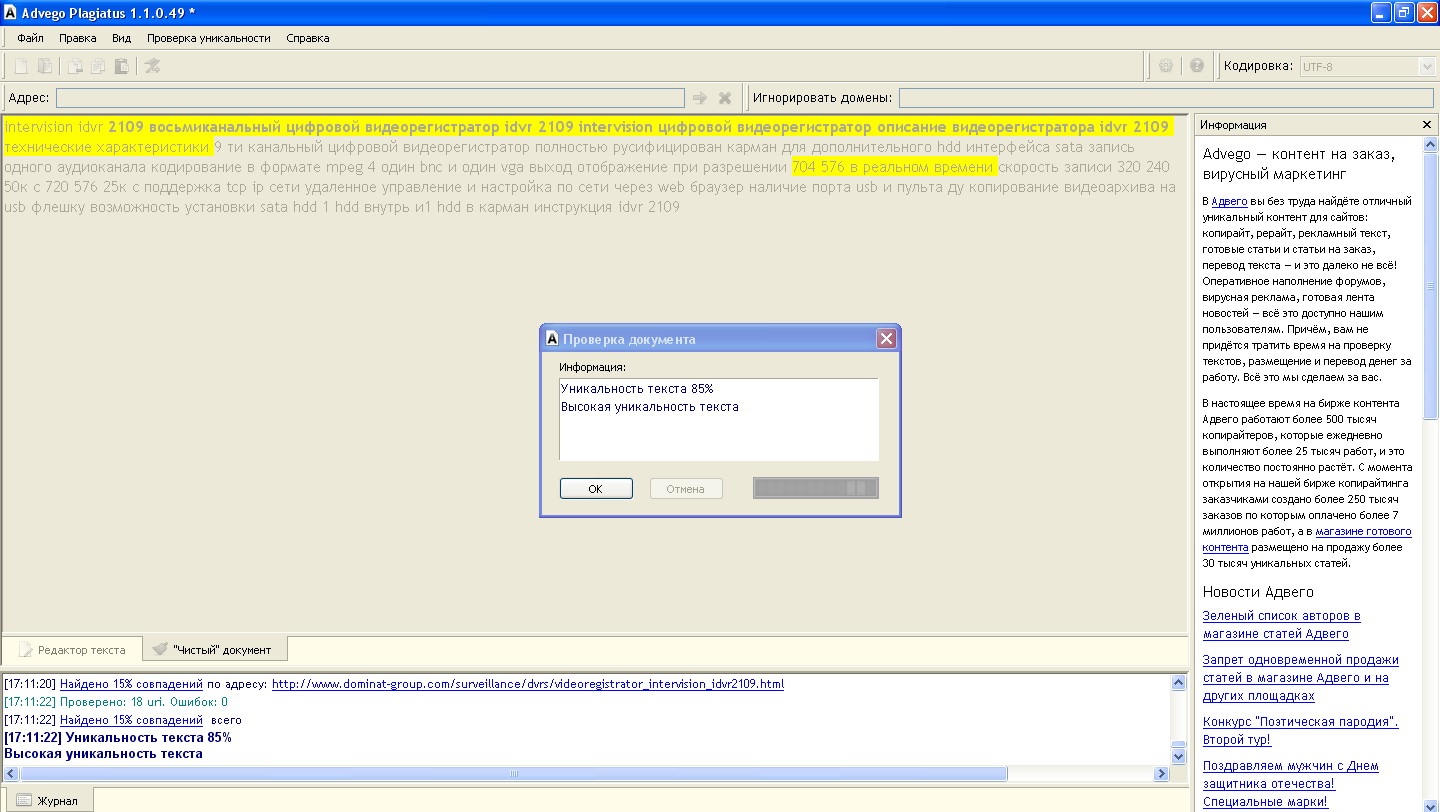Click the highlighted "технические характеристики" text
Viewport: 1440px width, 812px height.
(107, 147)
